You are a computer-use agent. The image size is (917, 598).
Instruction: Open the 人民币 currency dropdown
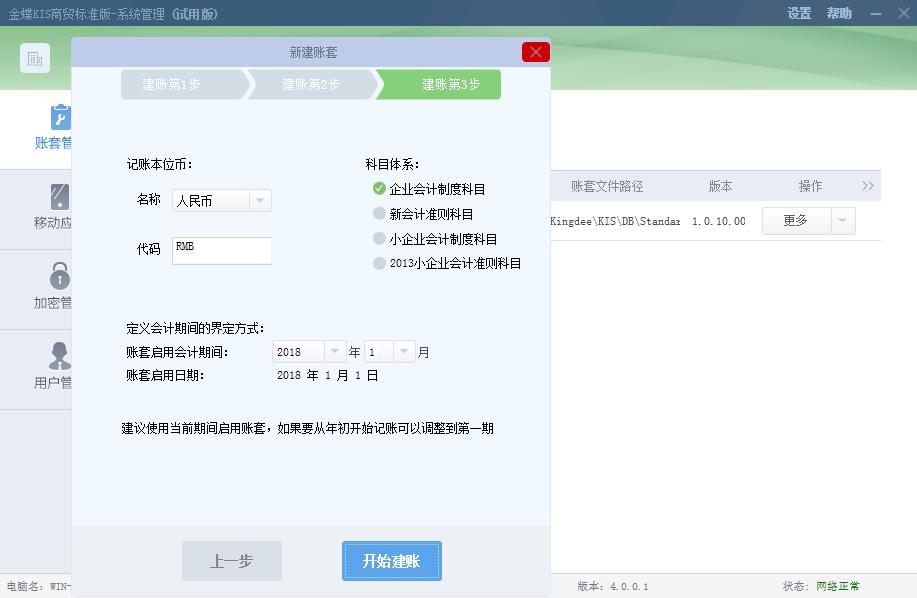tap(258, 200)
